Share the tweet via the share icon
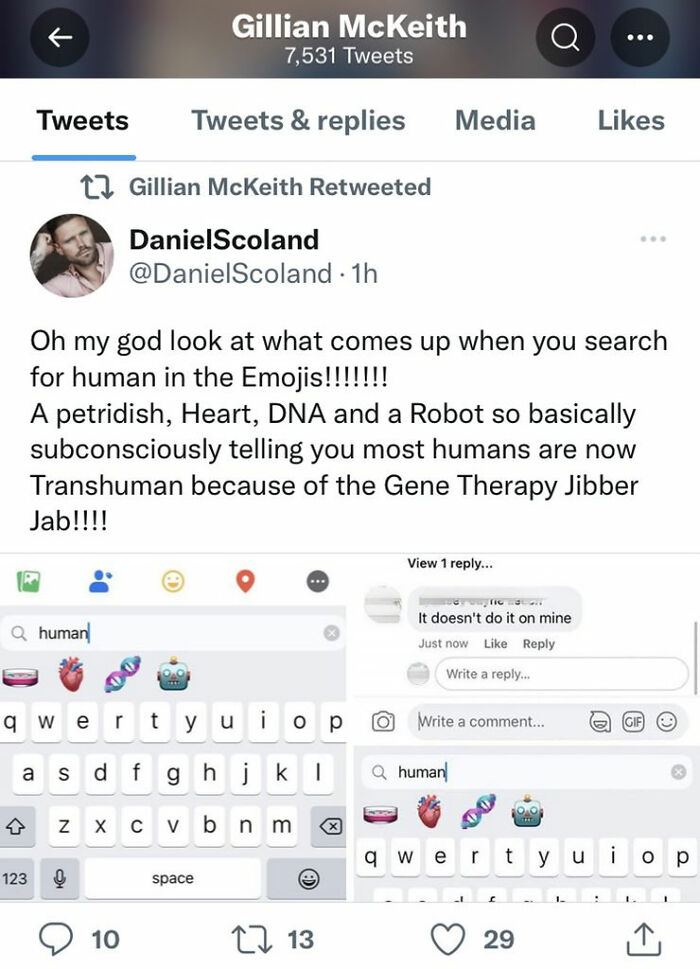700x969 pixels. tap(644, 939)
